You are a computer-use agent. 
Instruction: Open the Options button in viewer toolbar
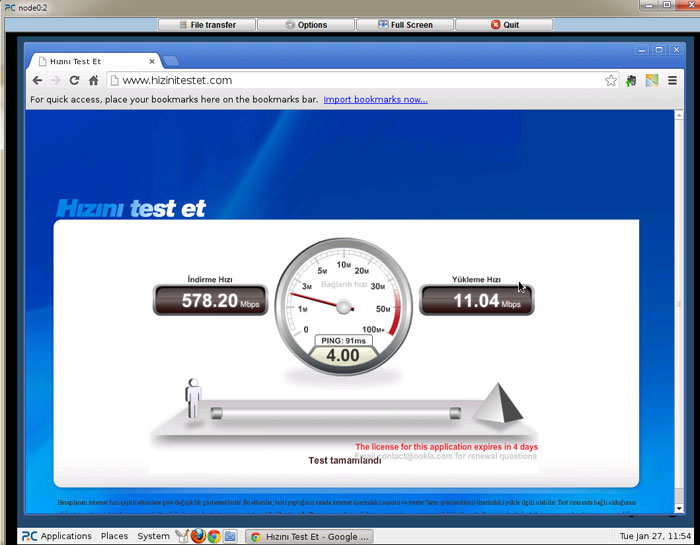(x=306, y=25)
